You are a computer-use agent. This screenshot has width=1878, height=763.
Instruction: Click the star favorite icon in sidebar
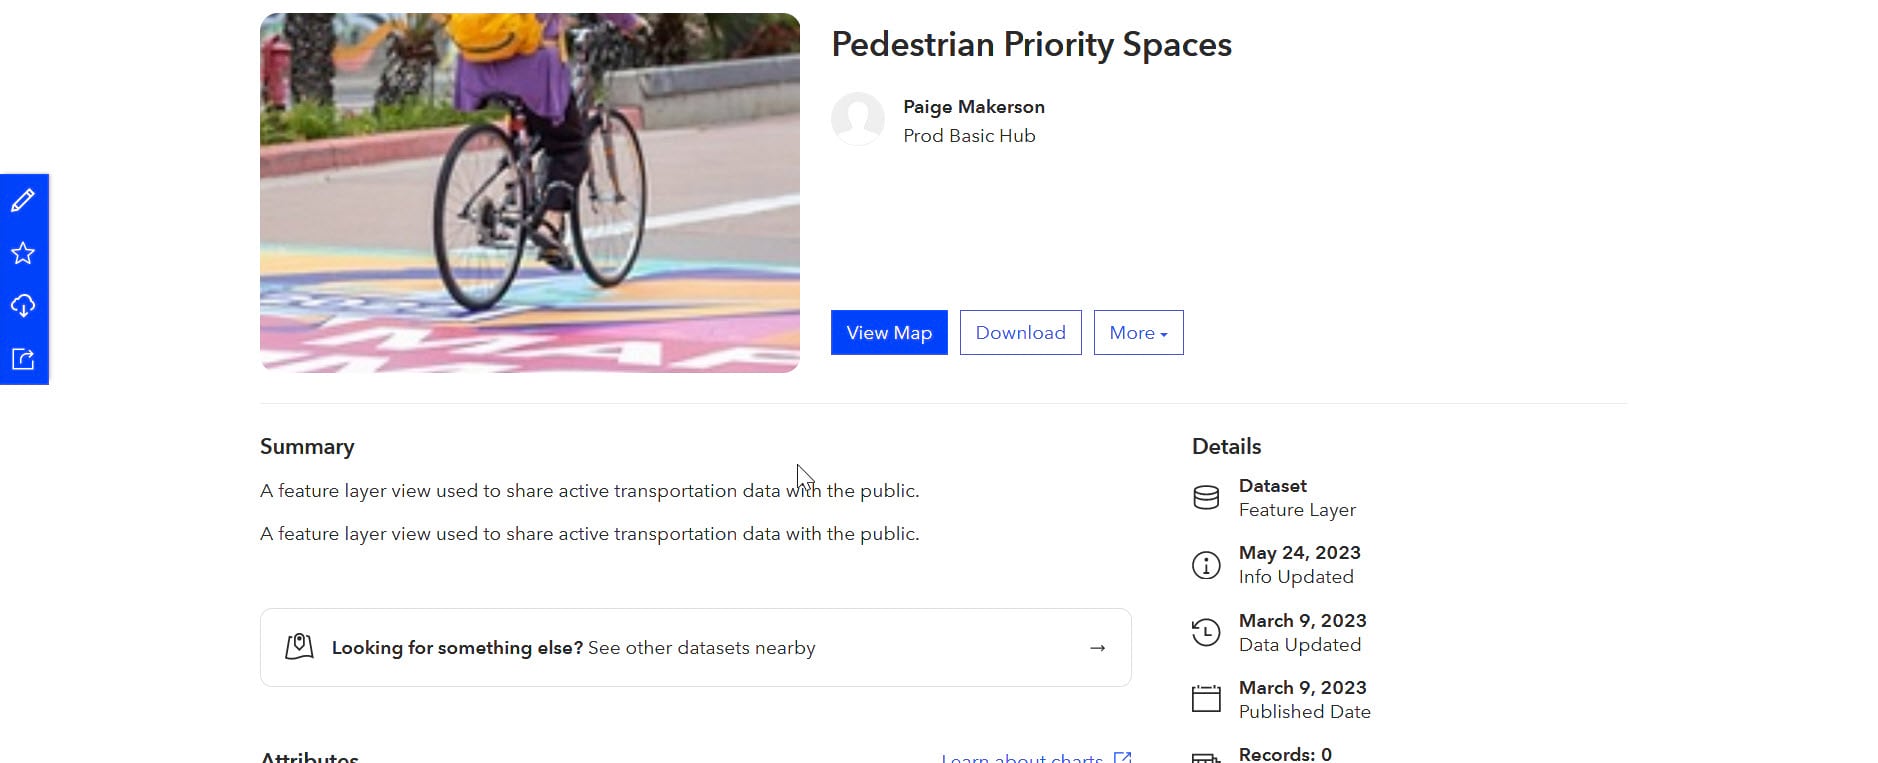[x=23, y=254]
